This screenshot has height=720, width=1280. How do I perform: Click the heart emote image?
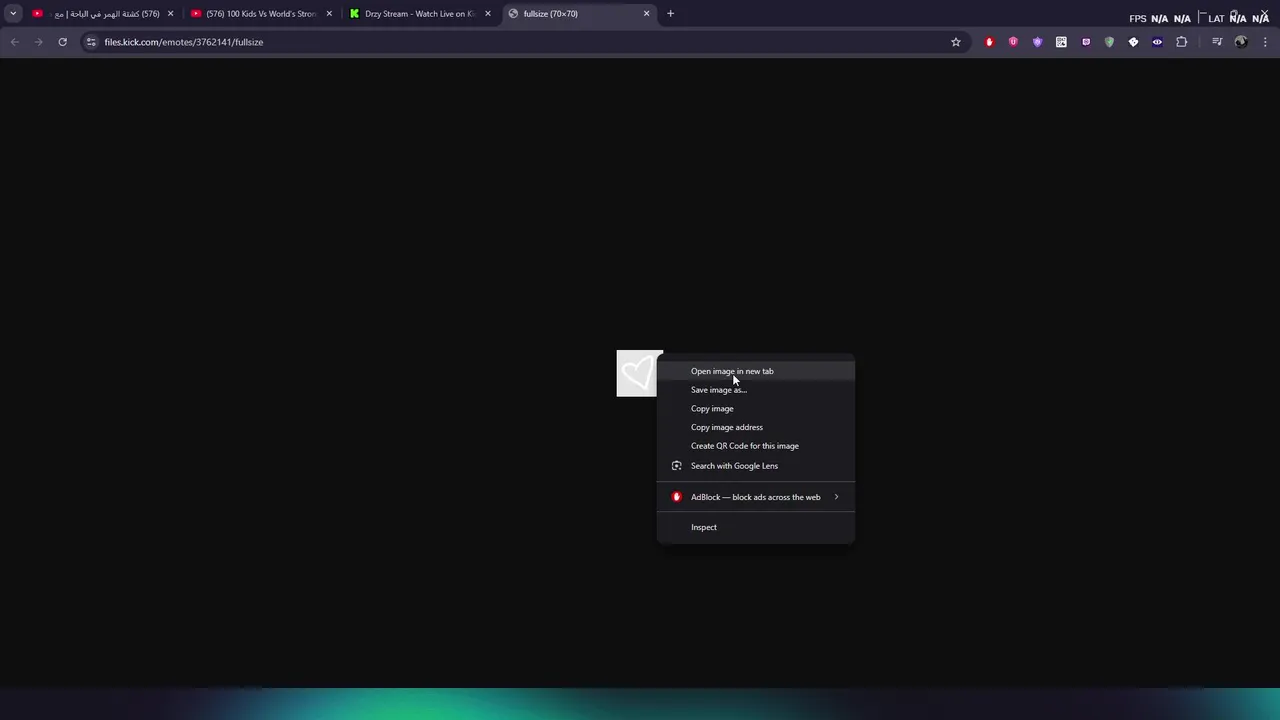coord(637,373)
